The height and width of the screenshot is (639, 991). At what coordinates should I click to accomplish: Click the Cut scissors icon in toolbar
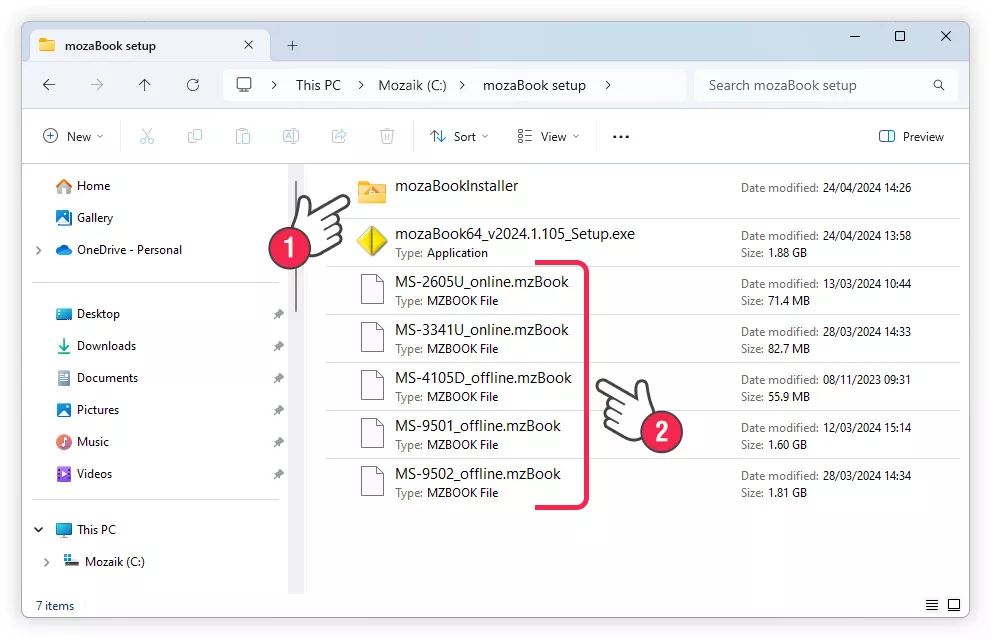(x=147, y=137)
